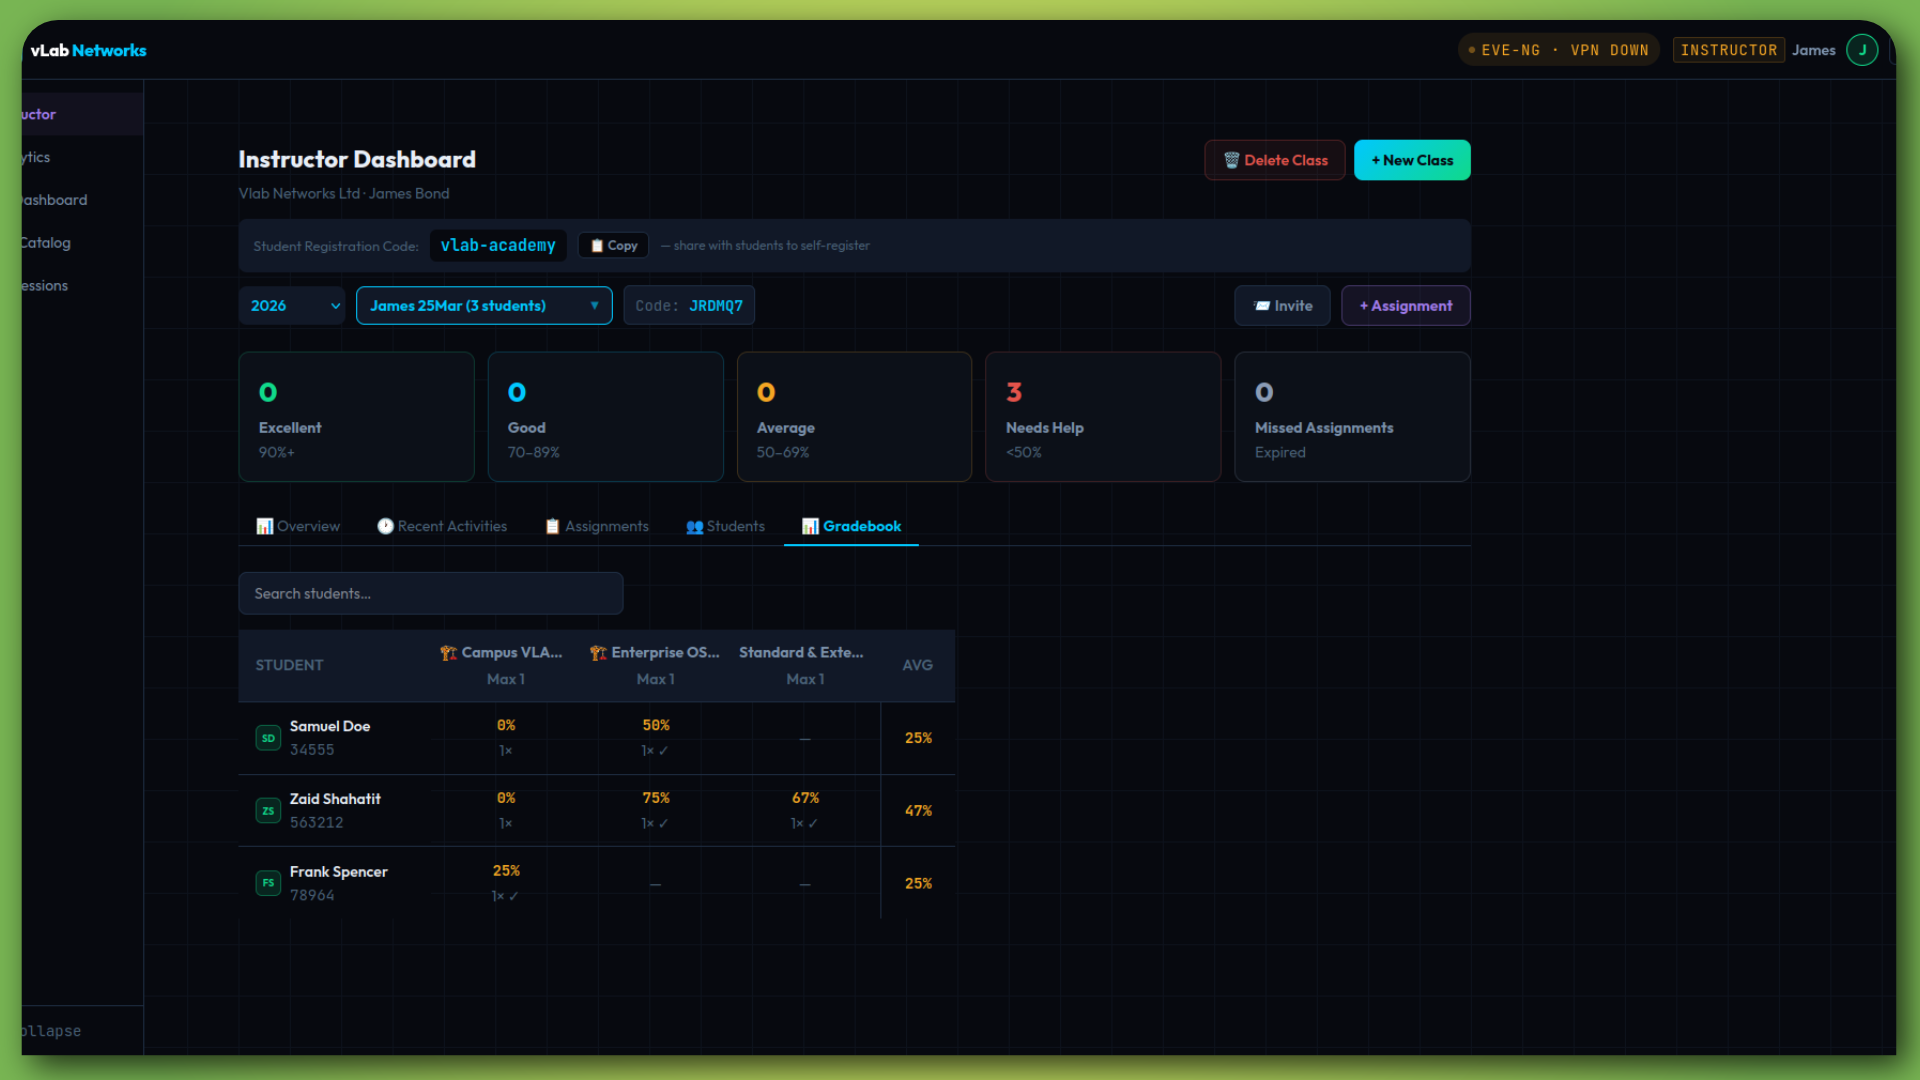Click the vLab Networks logo
Image resolution: width=1920 pixels, height=1080 pixels.
click(x=88, y=50)
